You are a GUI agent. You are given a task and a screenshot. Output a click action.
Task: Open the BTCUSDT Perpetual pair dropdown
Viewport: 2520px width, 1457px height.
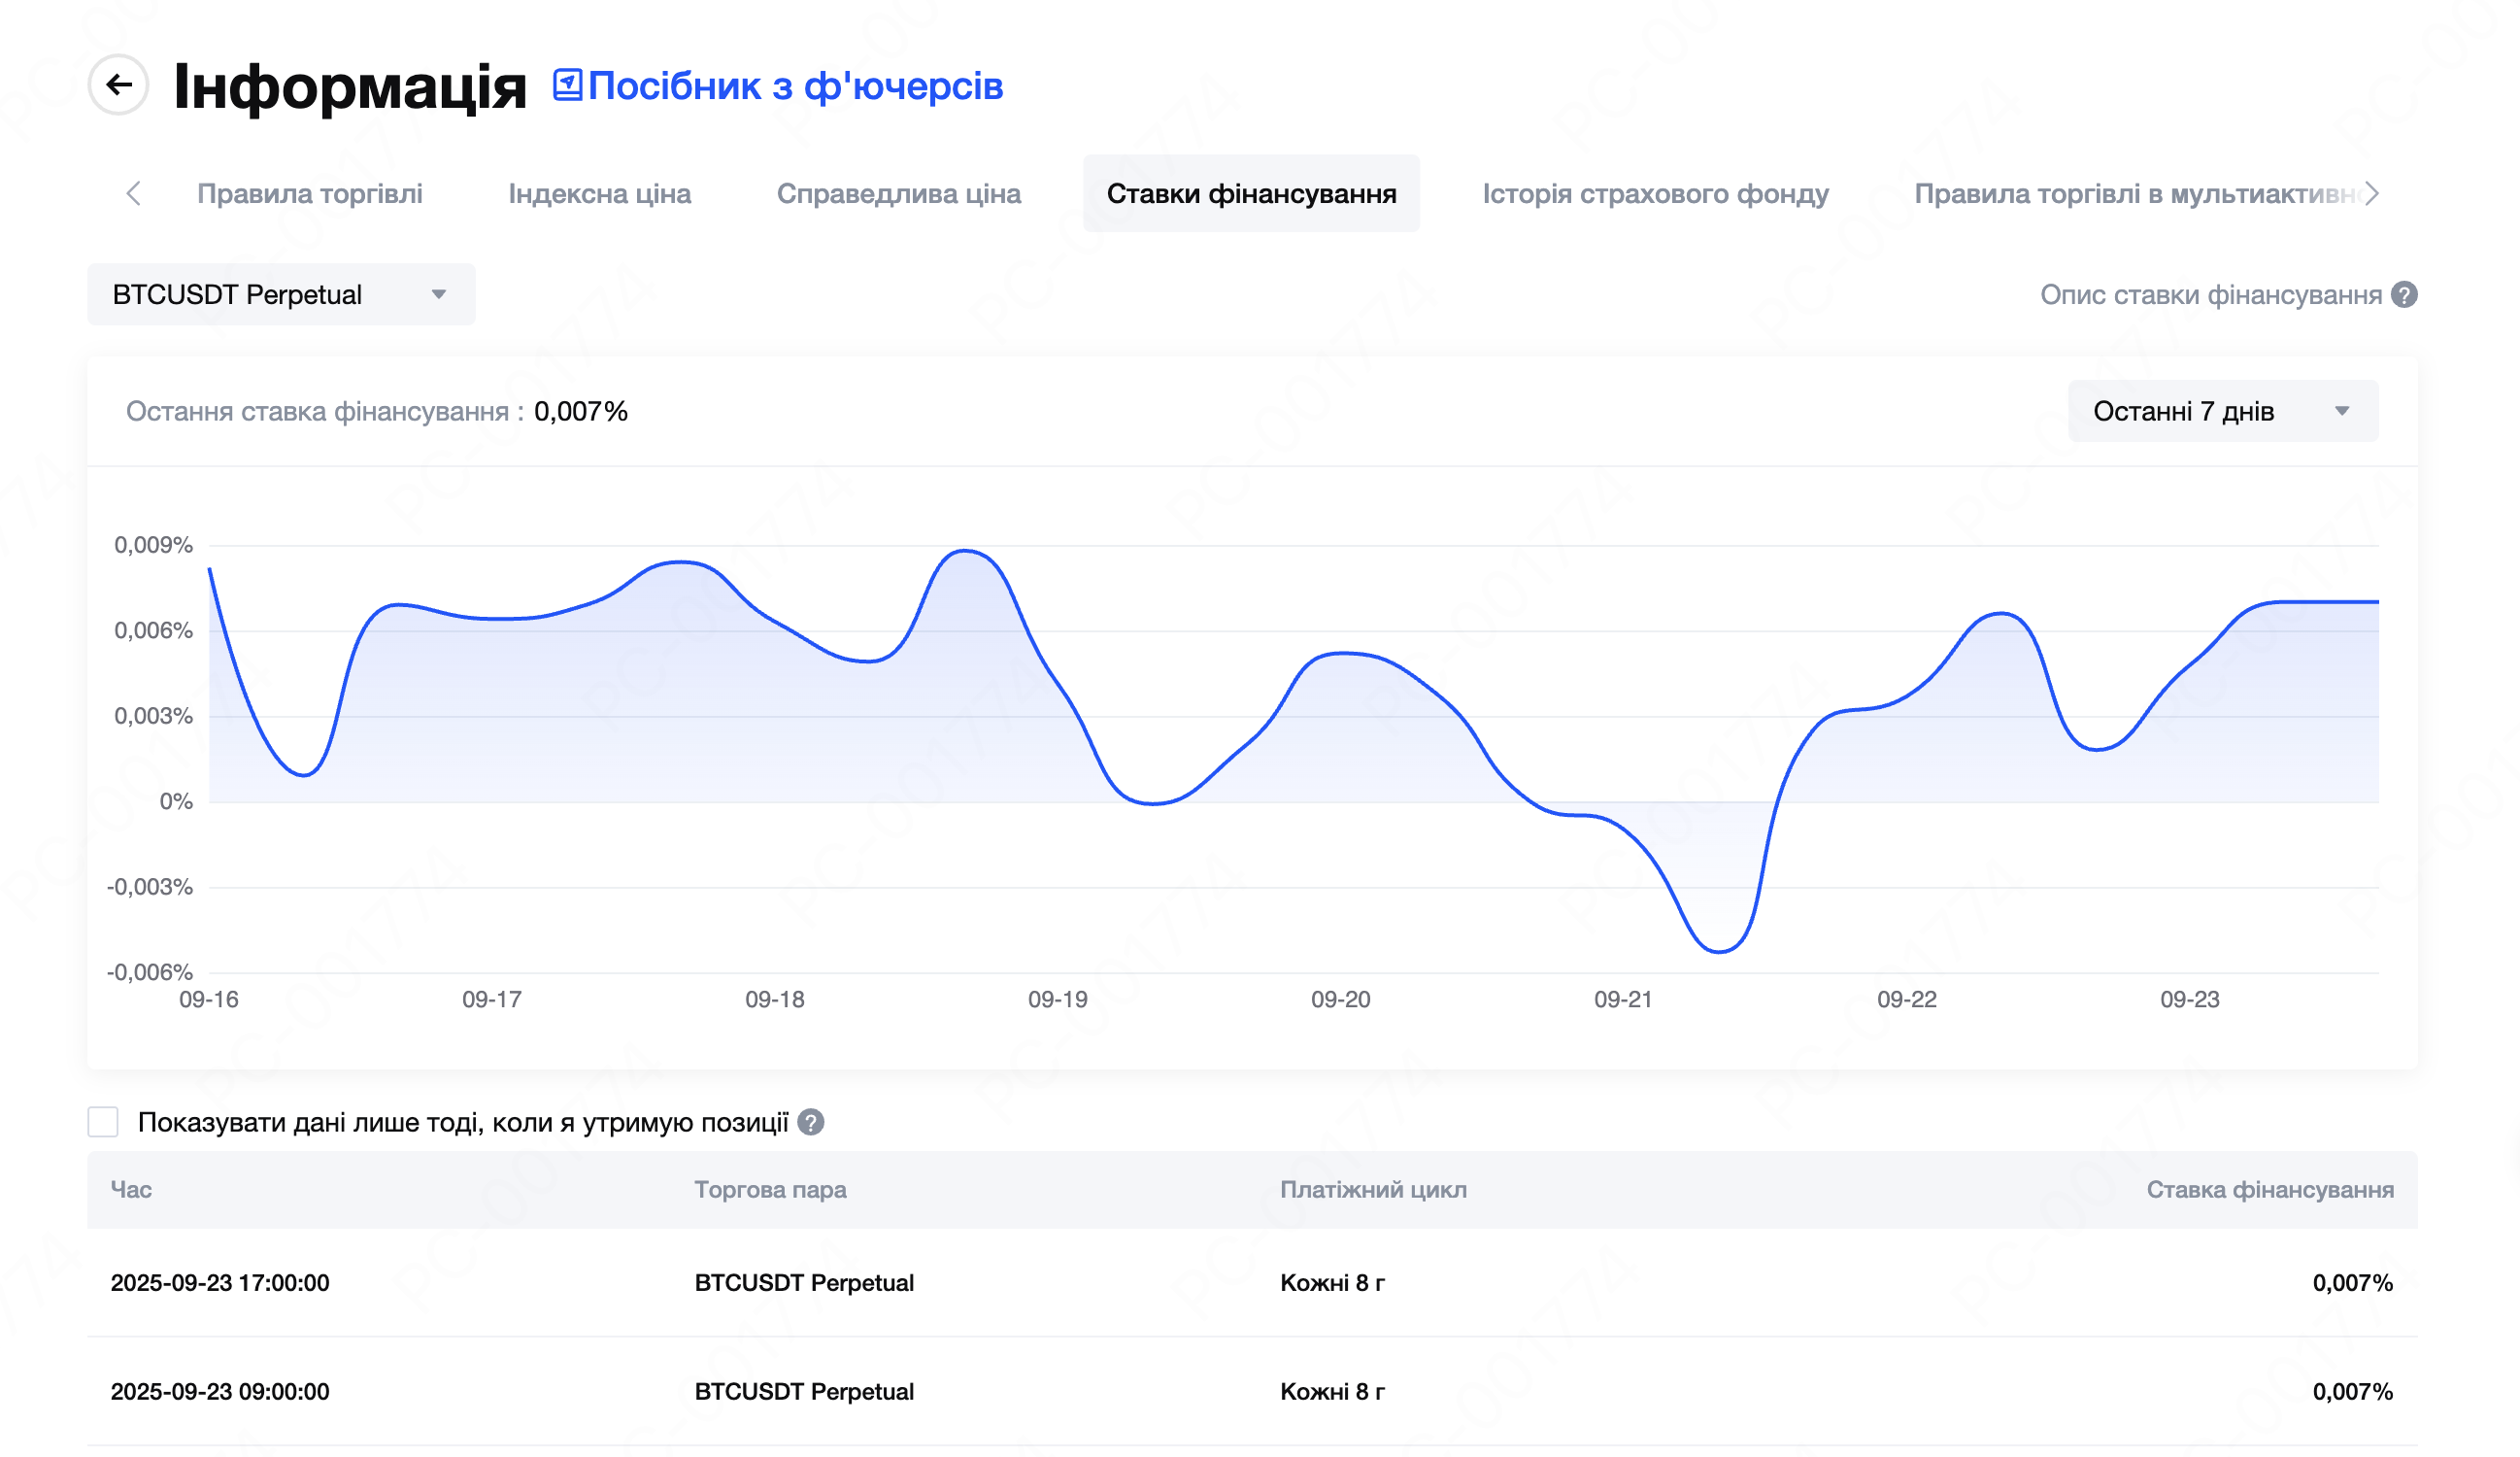pos(280,294)
